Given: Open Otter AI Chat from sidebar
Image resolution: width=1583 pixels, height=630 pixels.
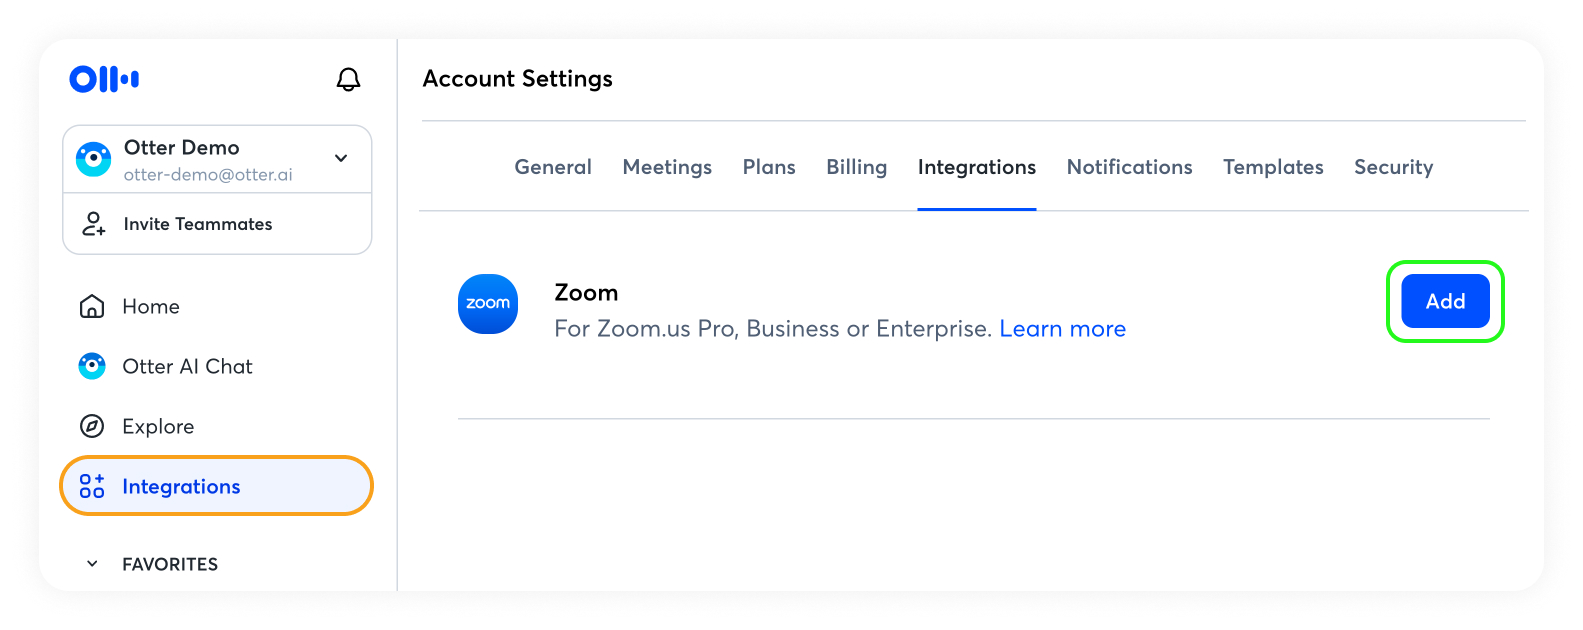Looking at the screenshot, I should (x=187, y=367).
